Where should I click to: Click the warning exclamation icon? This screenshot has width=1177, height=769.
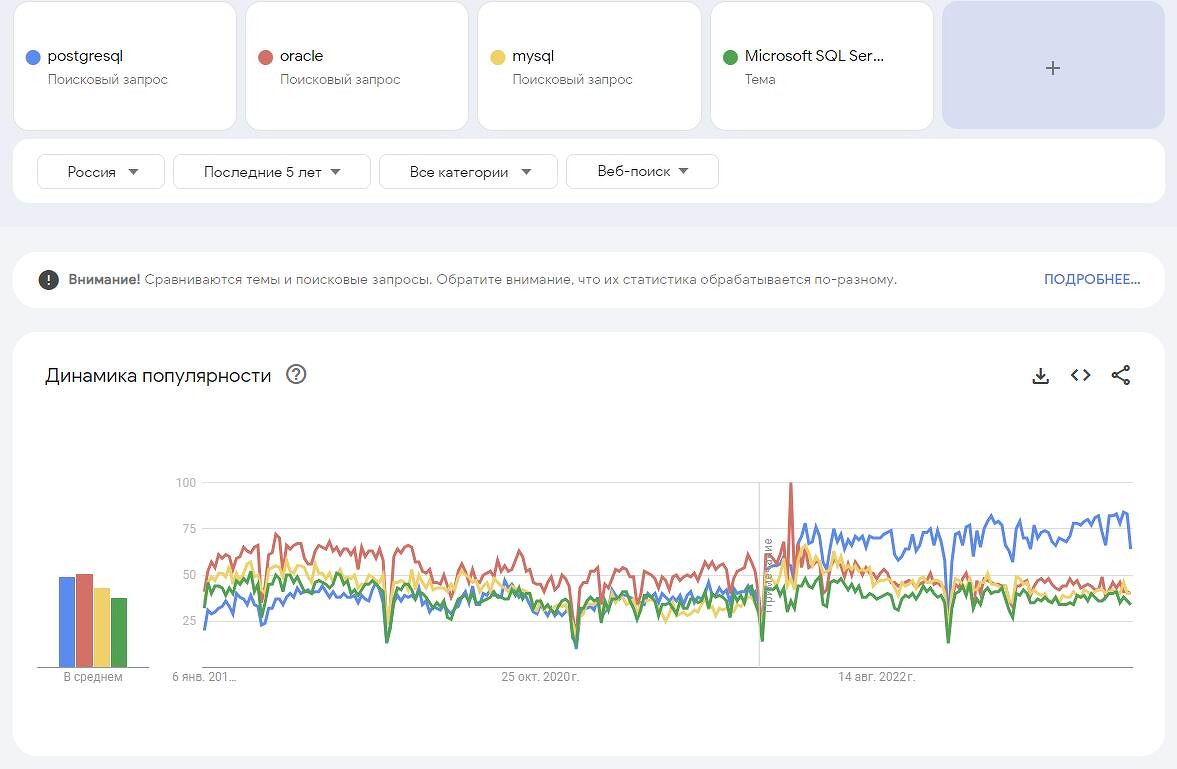coord(49,280)
